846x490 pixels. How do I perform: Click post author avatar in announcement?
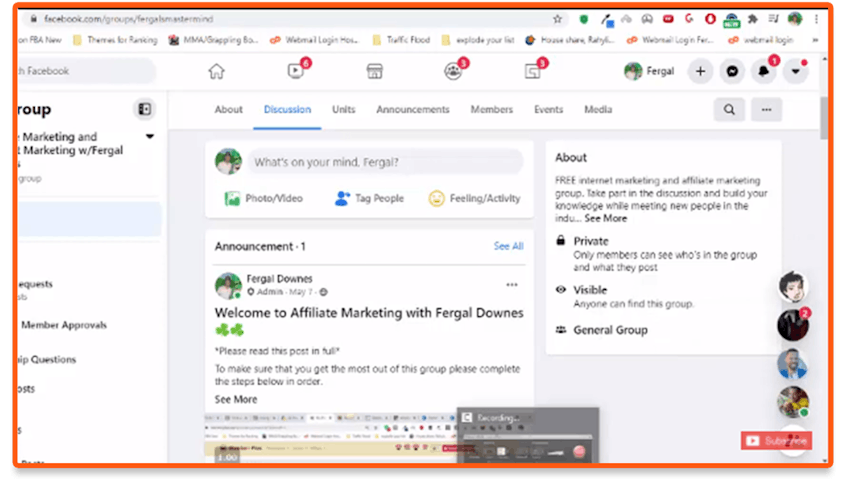[x=228, y=286]
